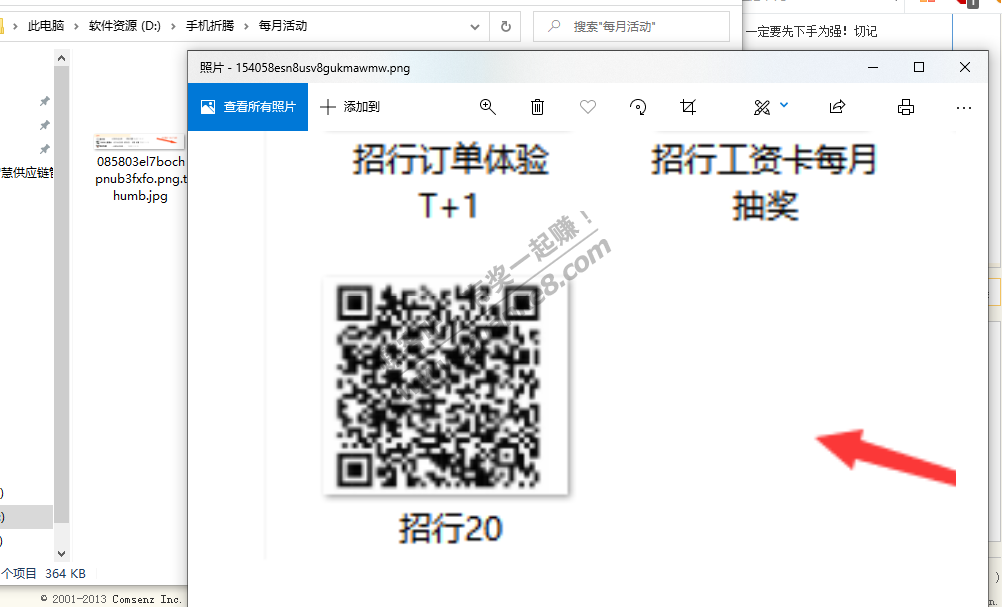Print the photo with the printer icon
The height and width of the screenshot is (607, 1002).
coord(906,107)
